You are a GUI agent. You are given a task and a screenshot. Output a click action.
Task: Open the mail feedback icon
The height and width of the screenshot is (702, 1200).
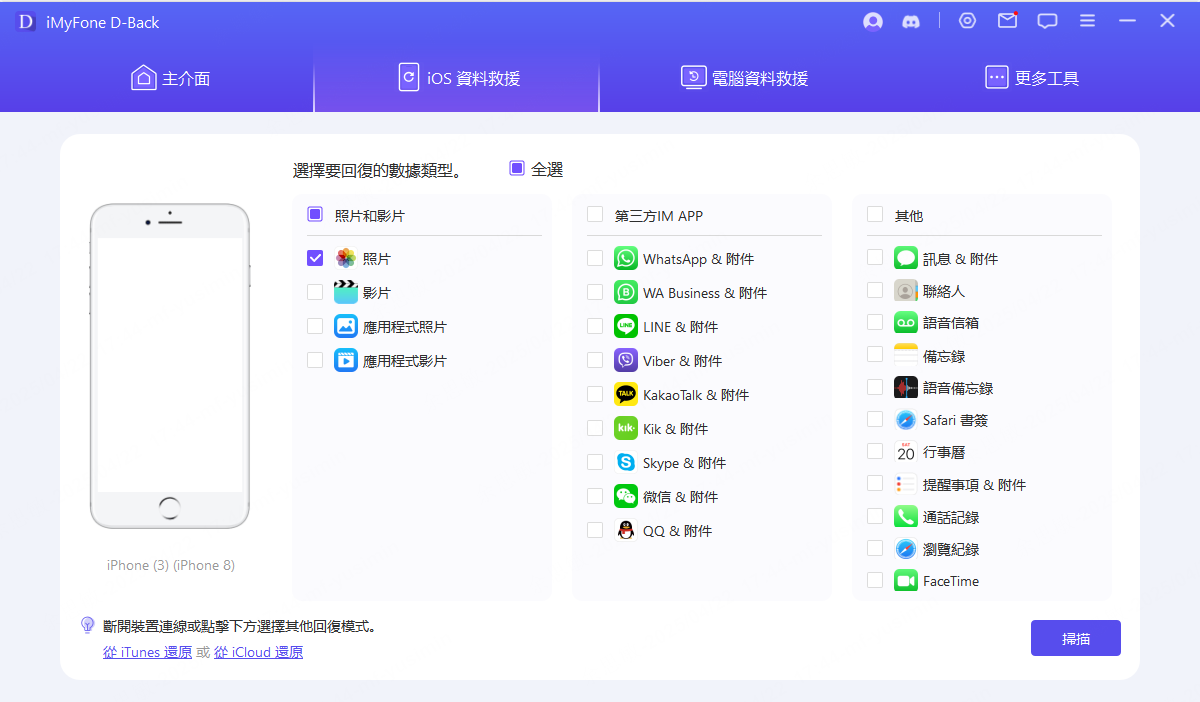coord(1007,20)
